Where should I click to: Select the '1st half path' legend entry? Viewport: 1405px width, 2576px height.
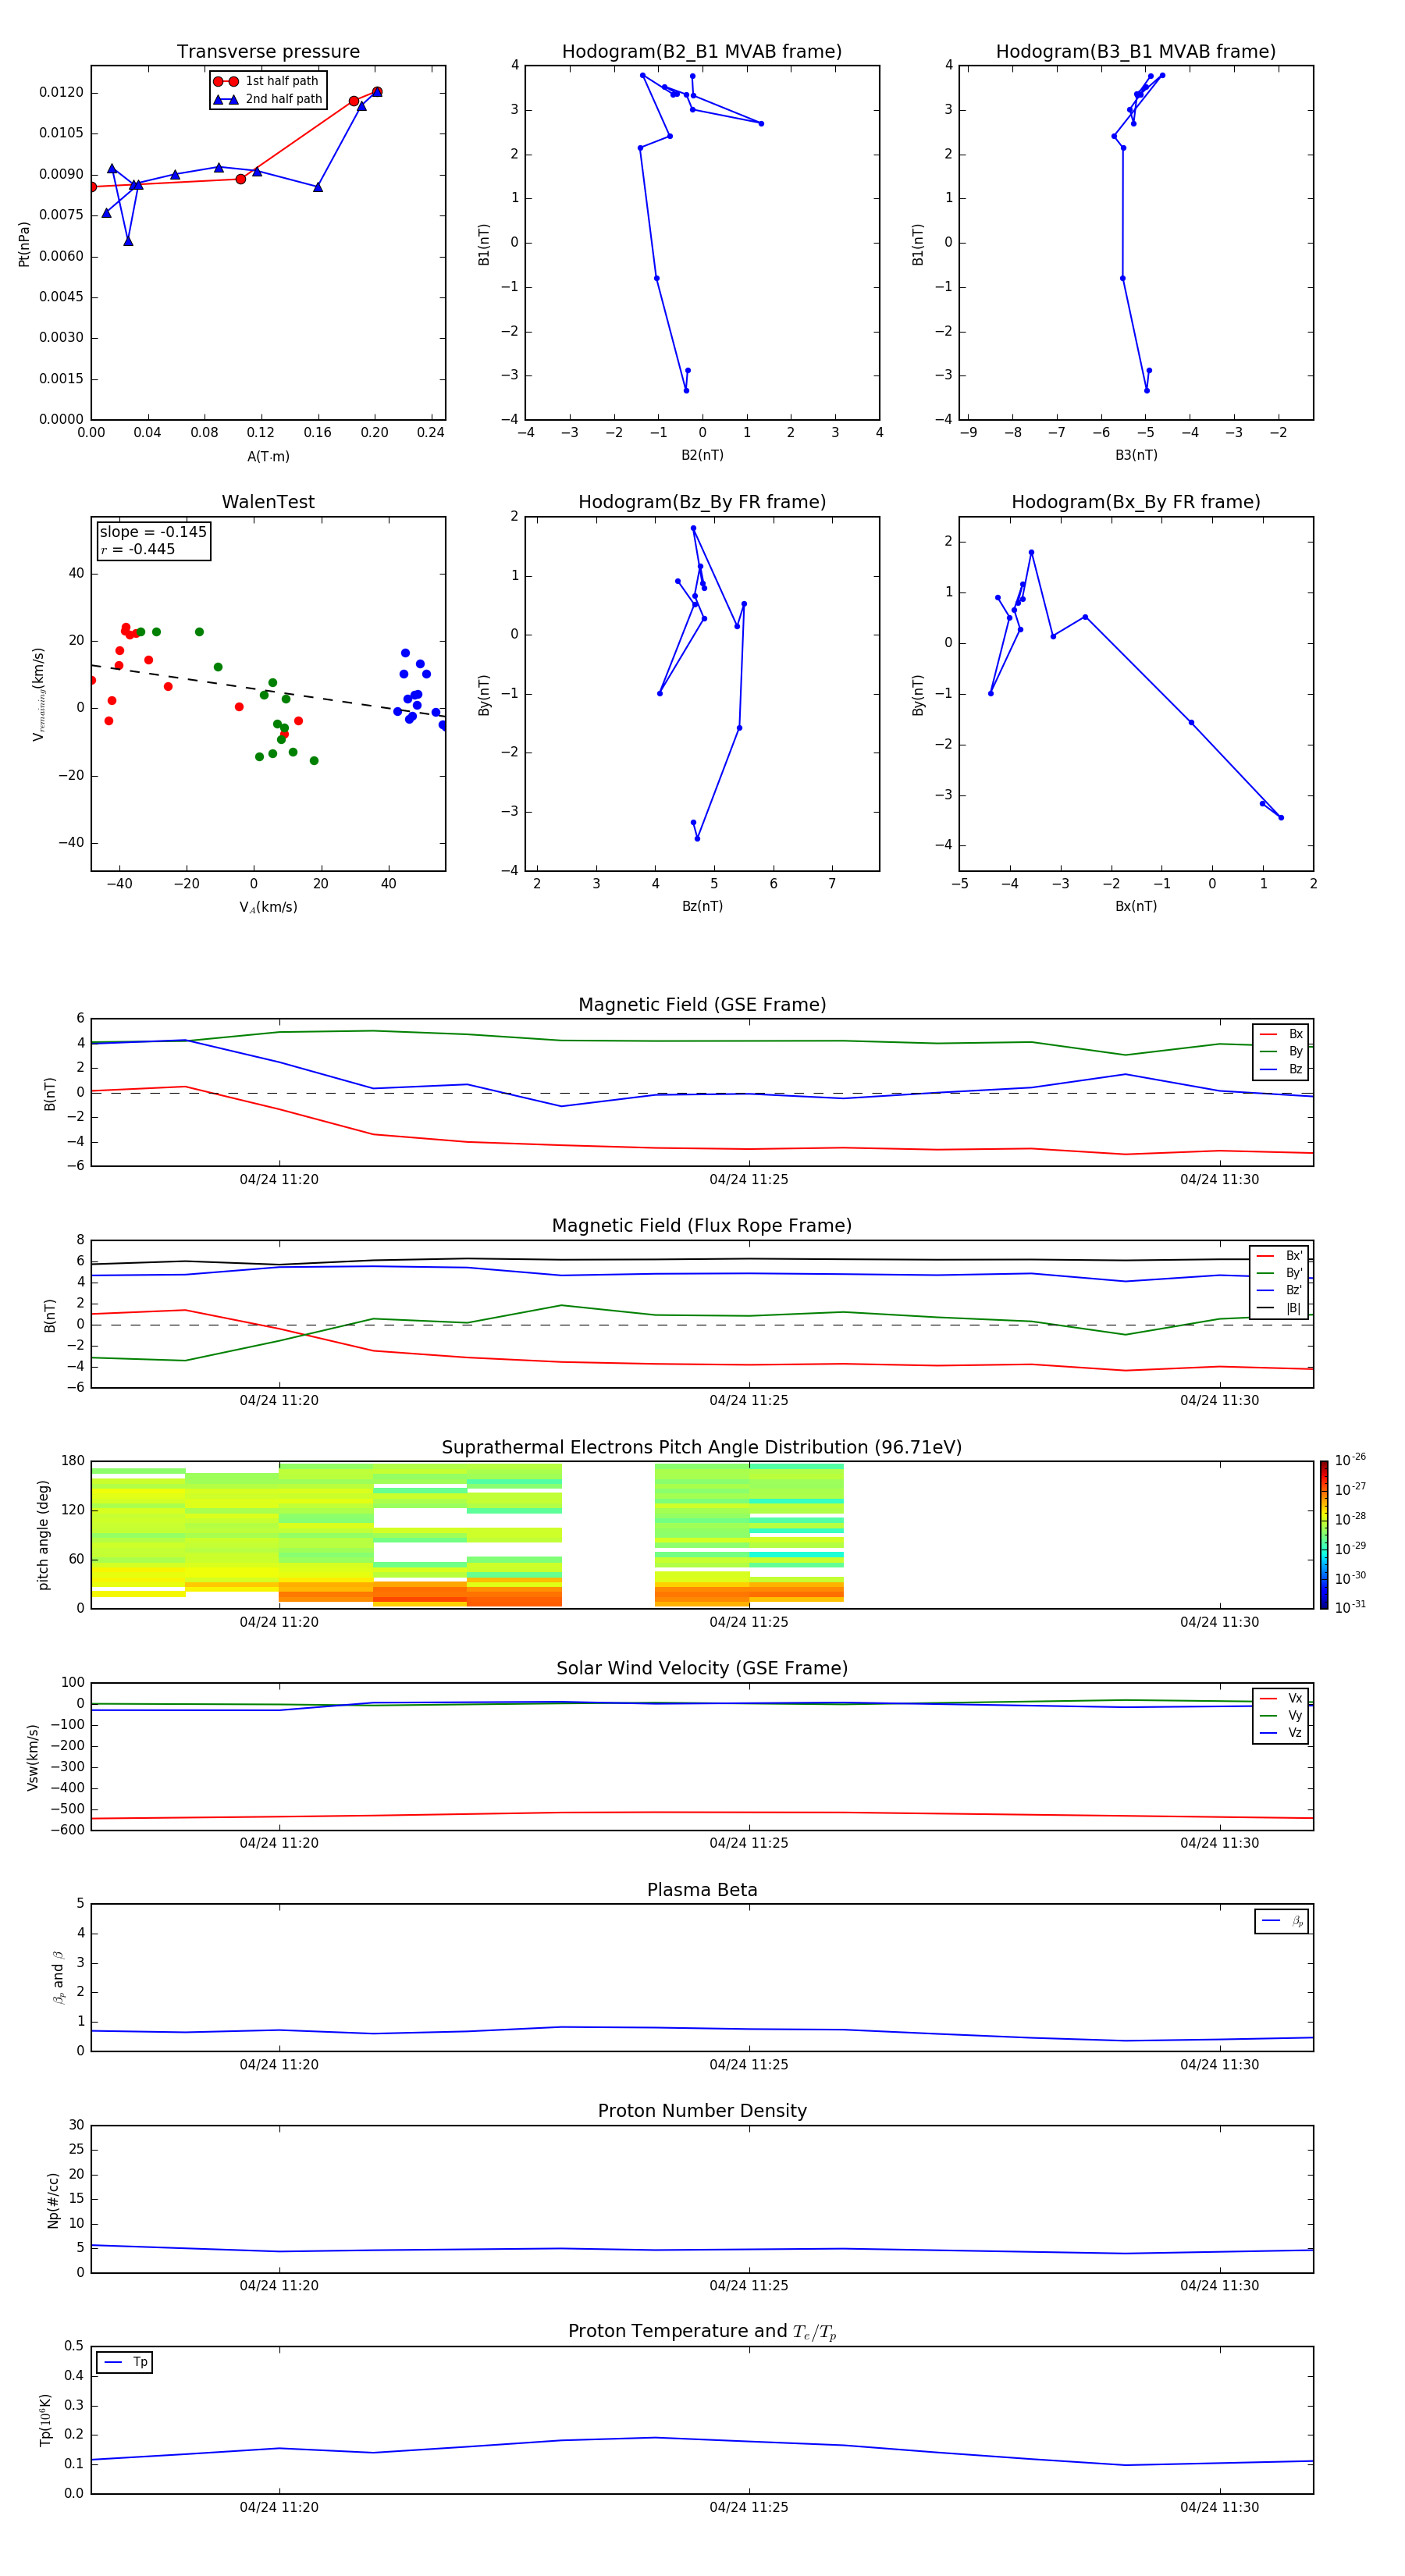(x=266, y=81)
